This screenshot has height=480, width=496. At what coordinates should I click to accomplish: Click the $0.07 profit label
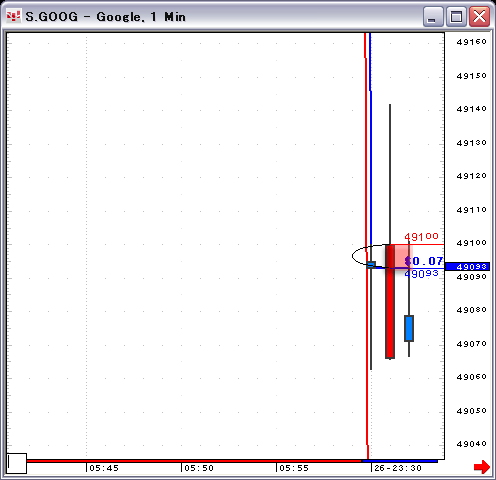[x=424, y=261]
